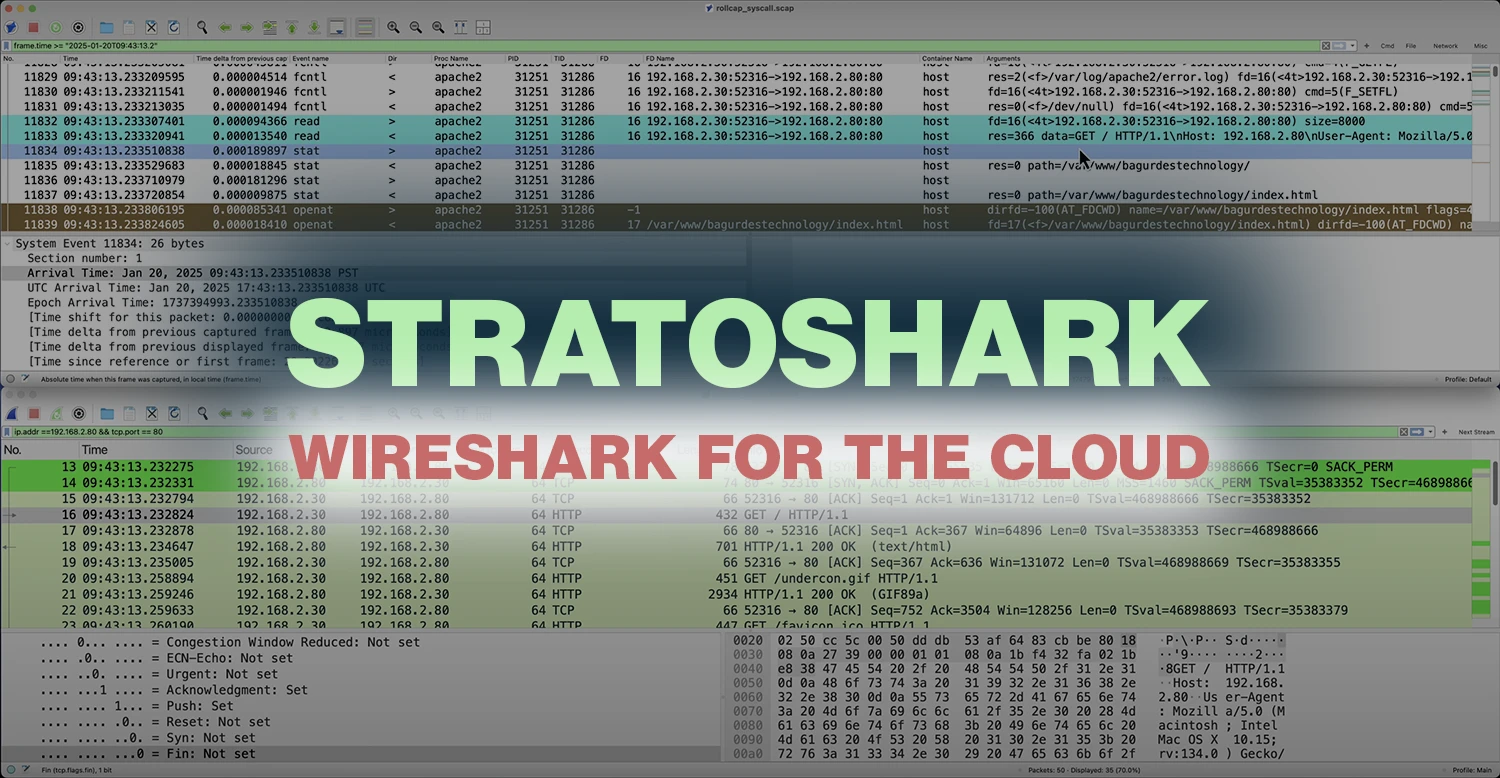This screenshot has width=1500, height=778.
Task: Sort by the Proc Name column header
Action: [465, 59]
